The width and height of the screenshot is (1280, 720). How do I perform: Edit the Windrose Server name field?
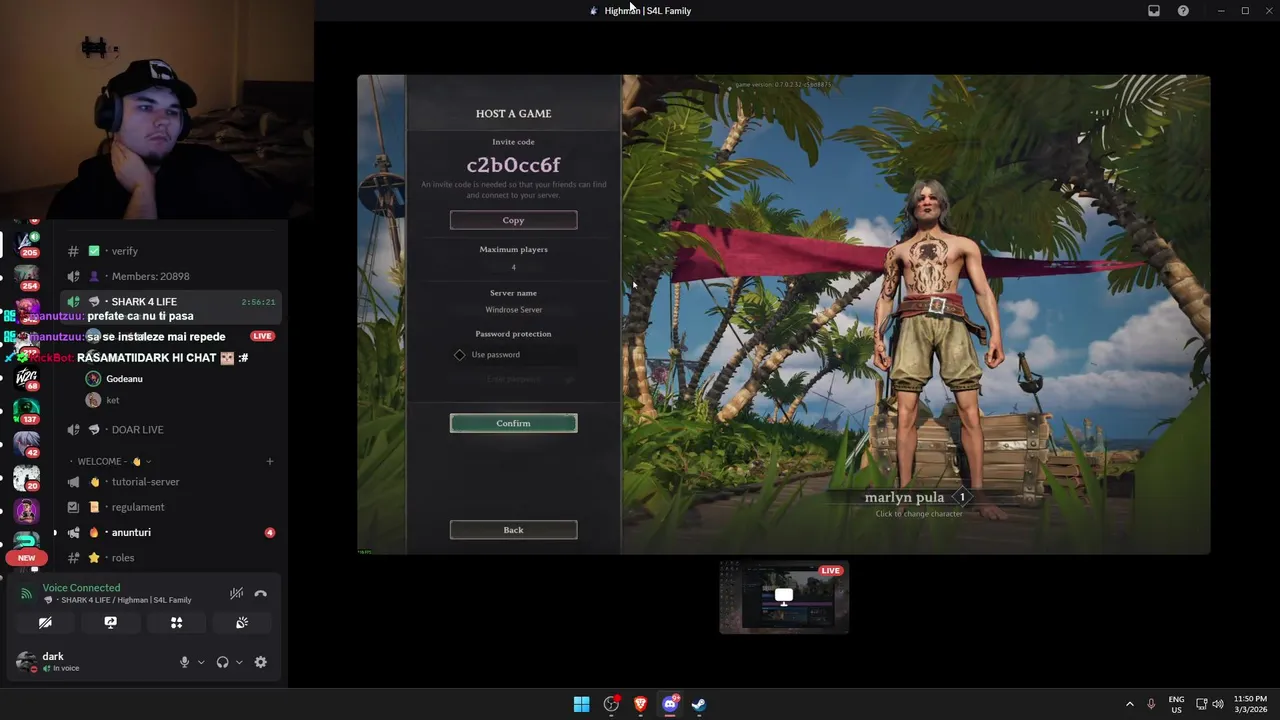pos(513,310)
